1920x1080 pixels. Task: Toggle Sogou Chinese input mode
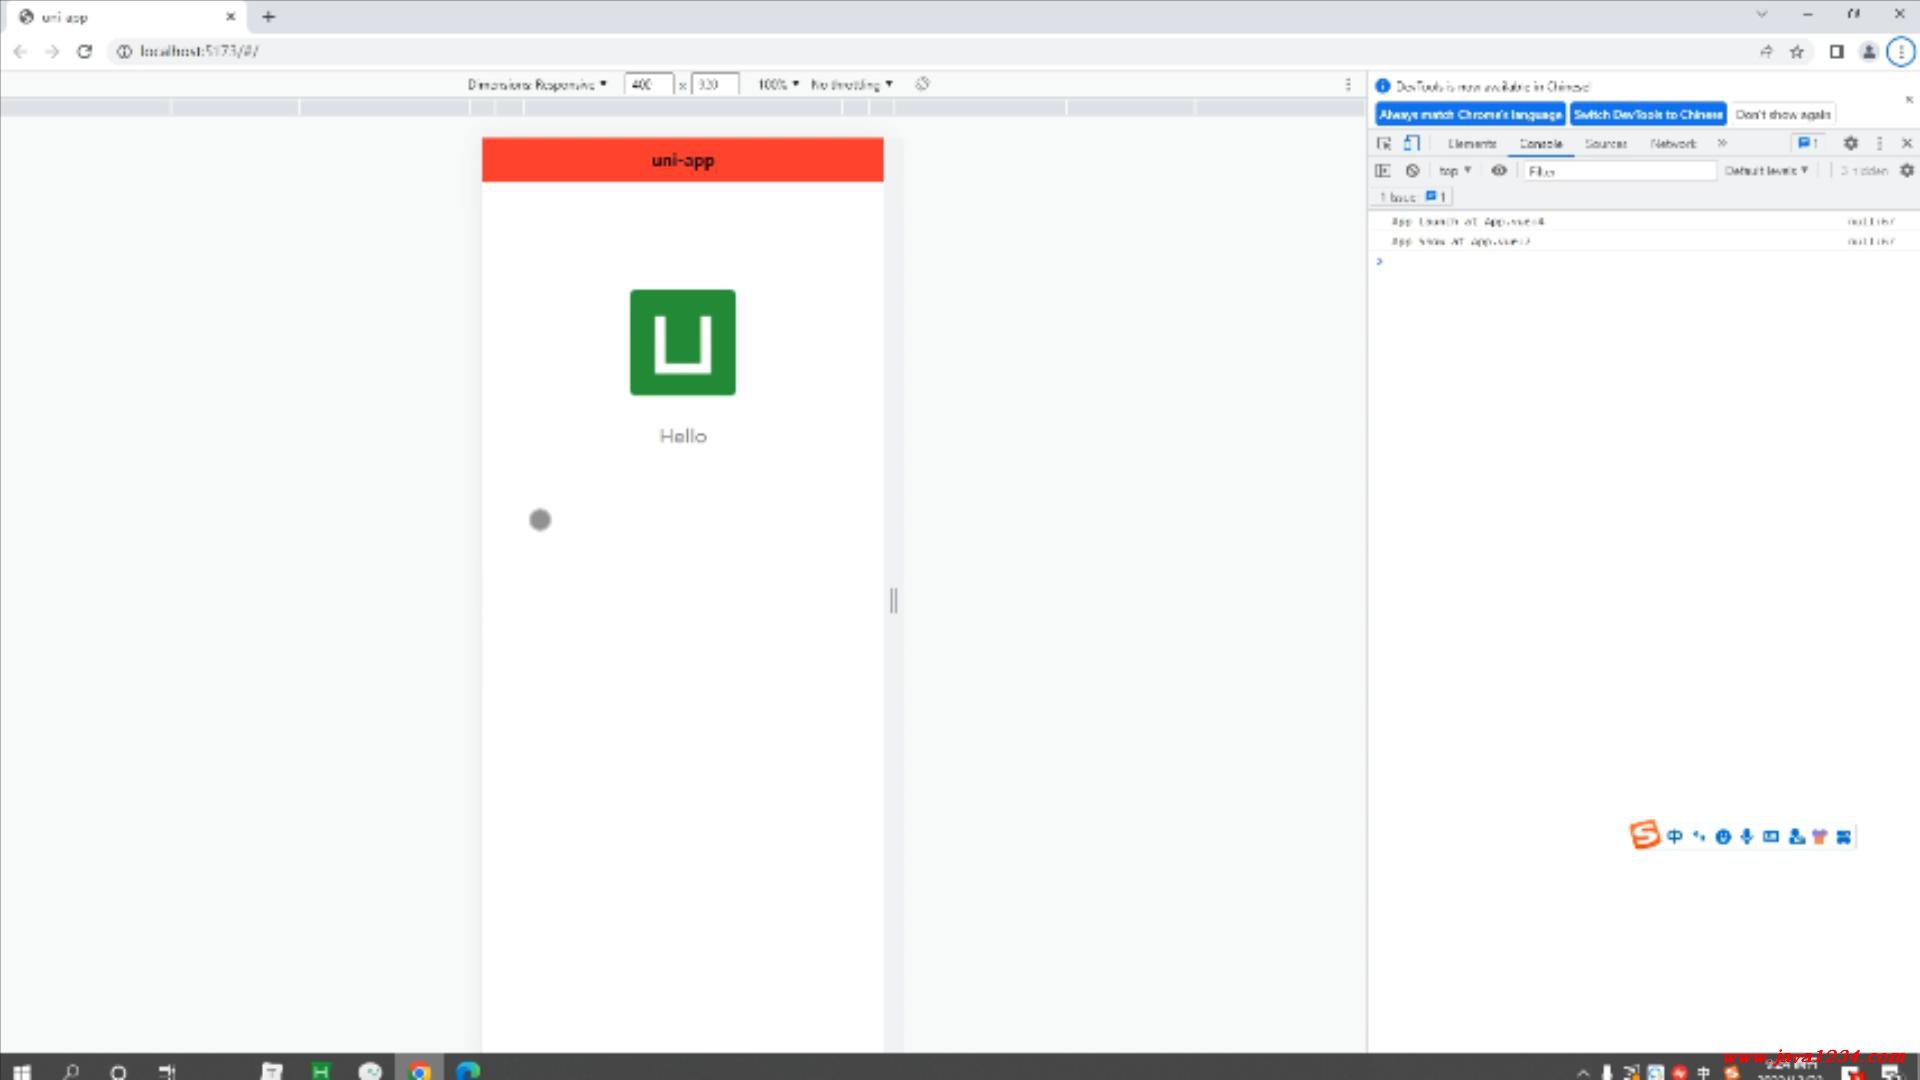click(x=1675, y=836)
